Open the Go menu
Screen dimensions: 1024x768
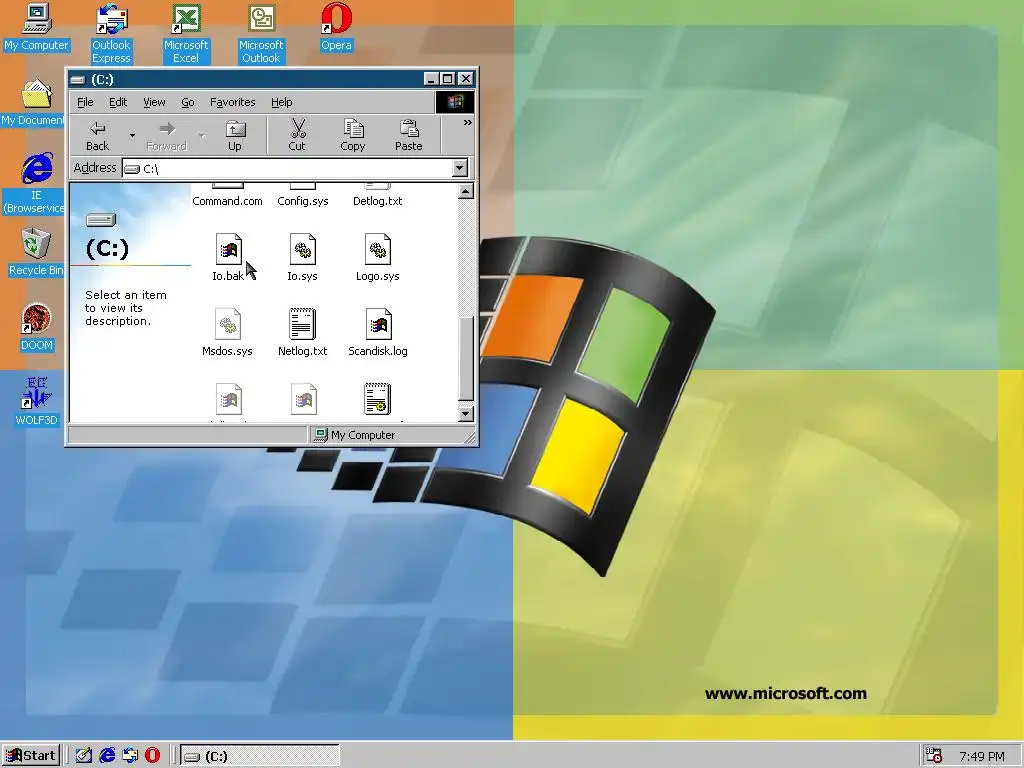[187, 102]
